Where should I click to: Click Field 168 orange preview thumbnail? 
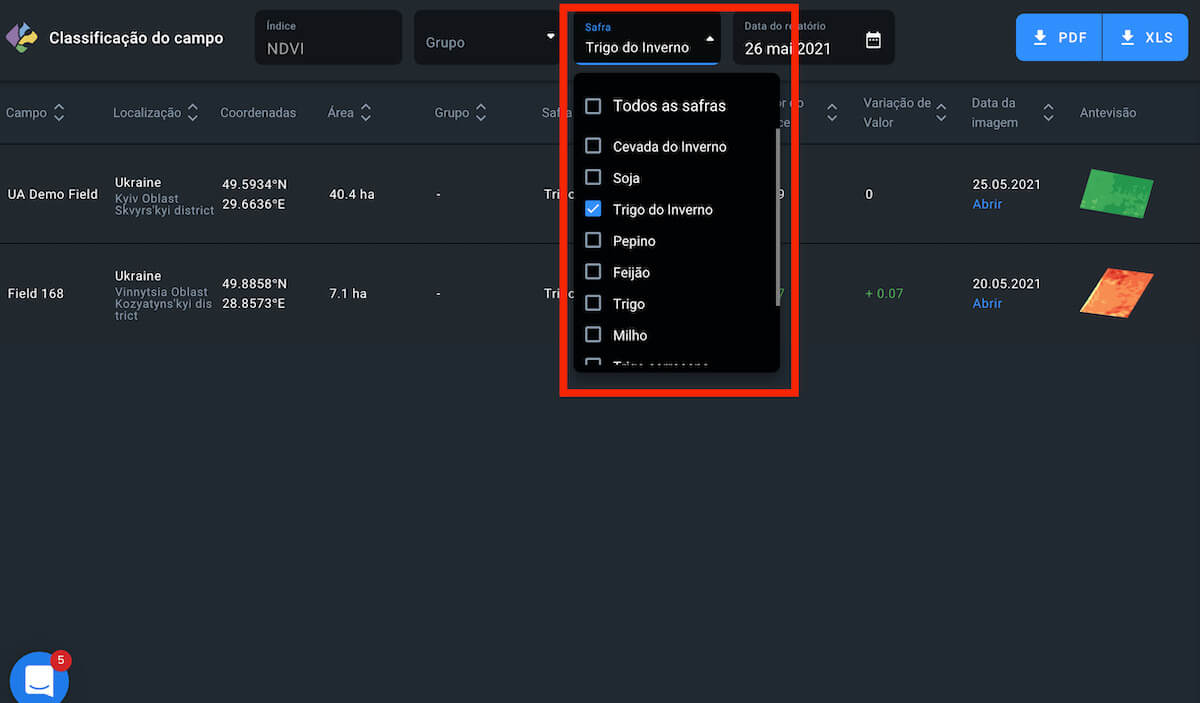1116,293
